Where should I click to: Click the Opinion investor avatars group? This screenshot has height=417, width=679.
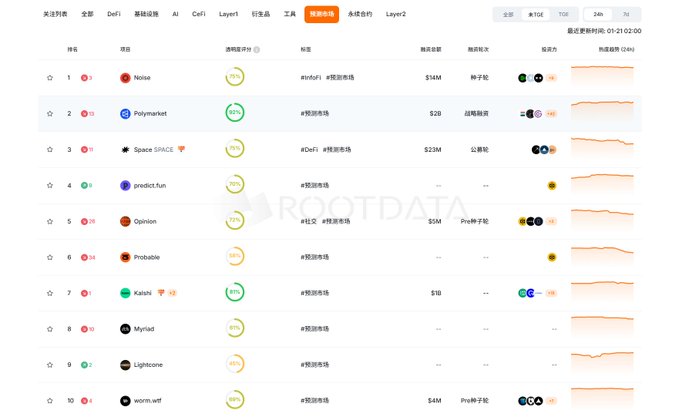[x=530, y=221]
